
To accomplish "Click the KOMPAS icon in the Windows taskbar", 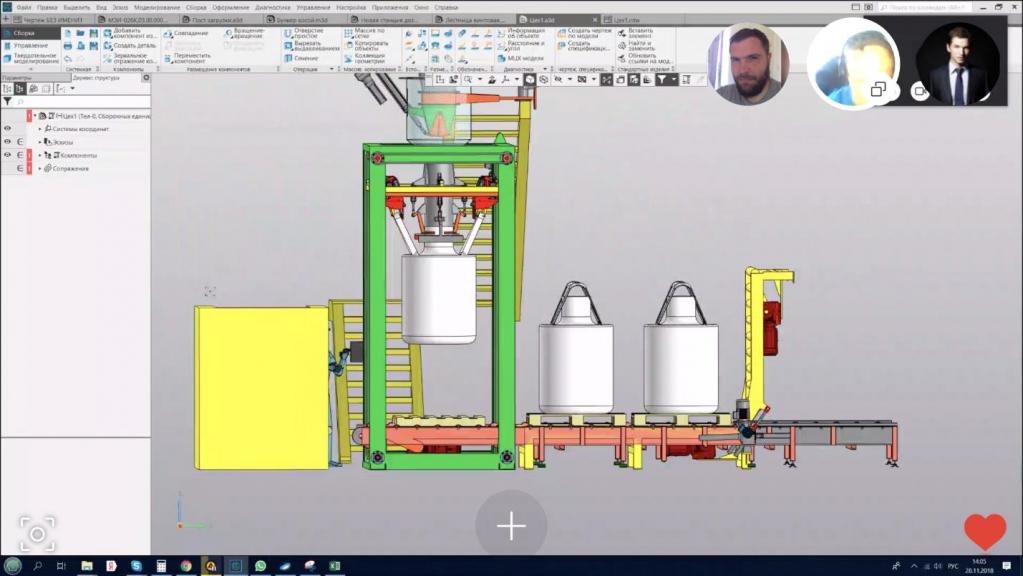I will click(x=236, y=566).
